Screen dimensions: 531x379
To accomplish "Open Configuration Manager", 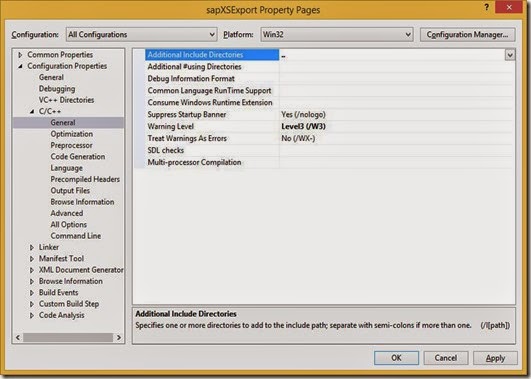I will click(467, 35).
